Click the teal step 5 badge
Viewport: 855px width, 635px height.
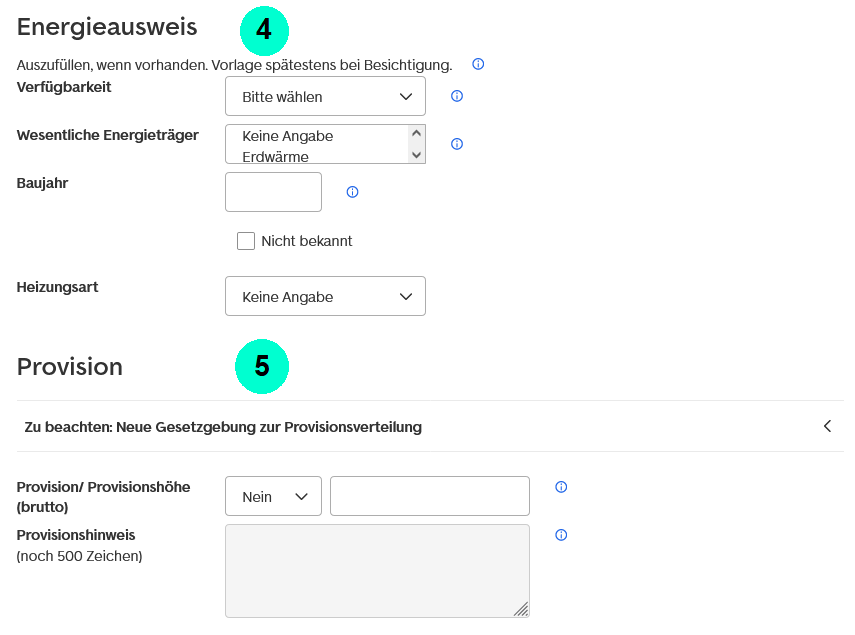[262, 367]
